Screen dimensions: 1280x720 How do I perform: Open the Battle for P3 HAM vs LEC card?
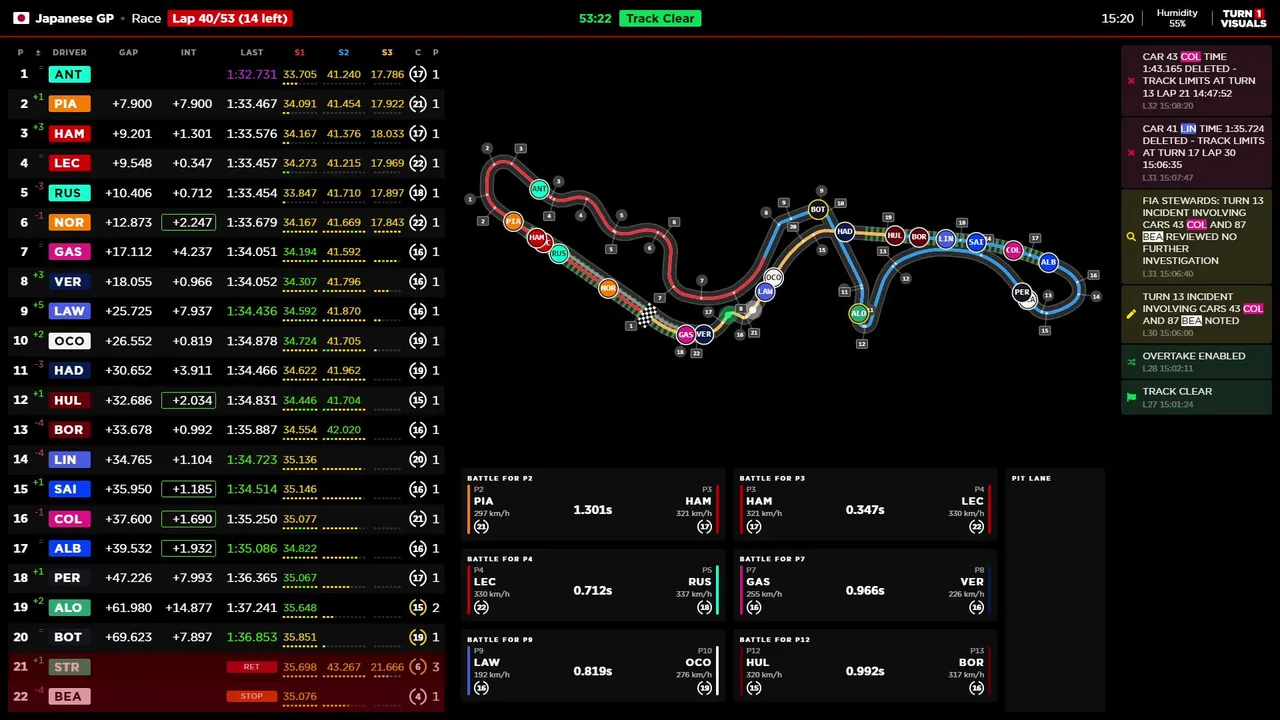coord(865,505)
